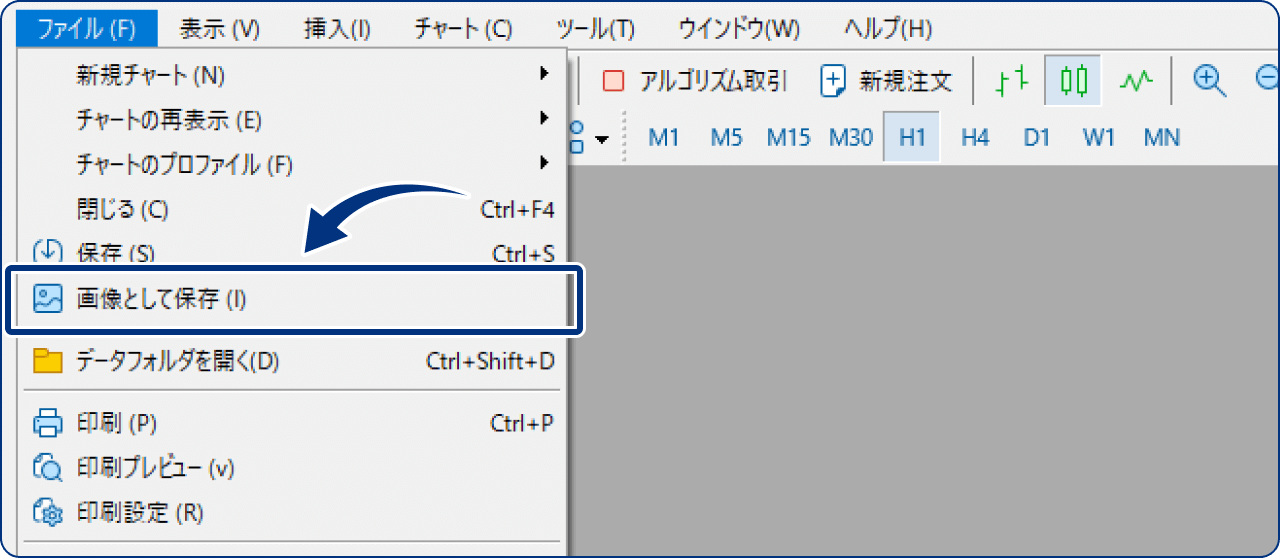1280x558 pixels.
Task: Select the H4 timeframe
Action: pyautogui.click(x=974, y=138)
